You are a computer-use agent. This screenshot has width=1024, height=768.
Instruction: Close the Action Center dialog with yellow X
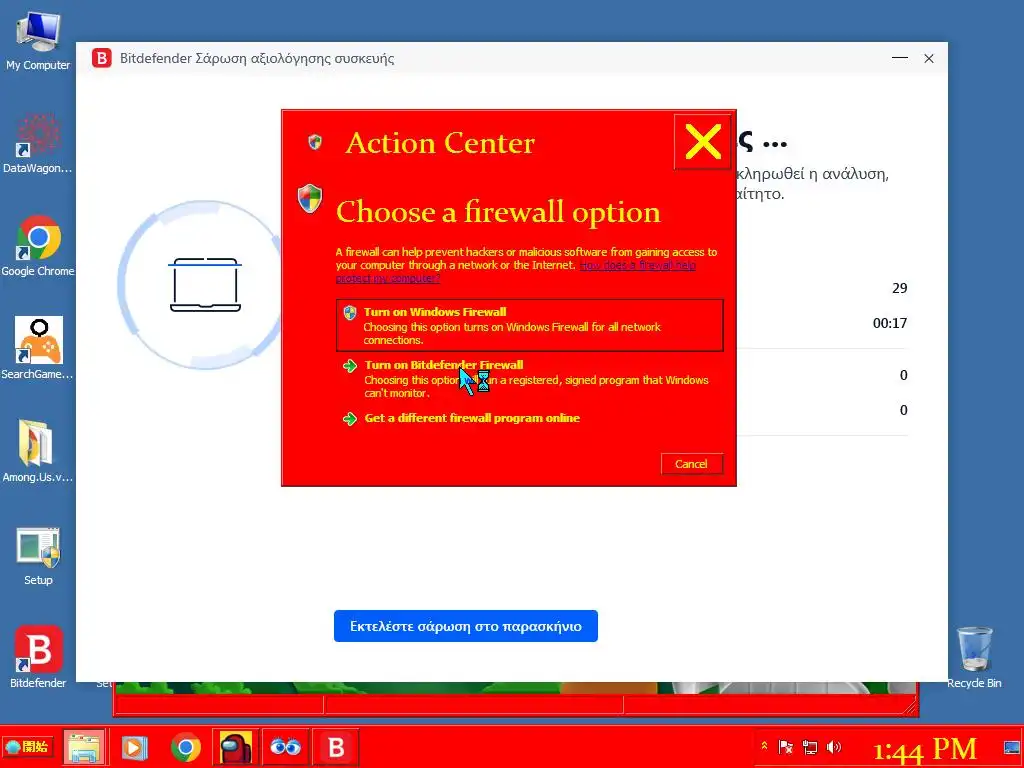(x=703, y=142)
